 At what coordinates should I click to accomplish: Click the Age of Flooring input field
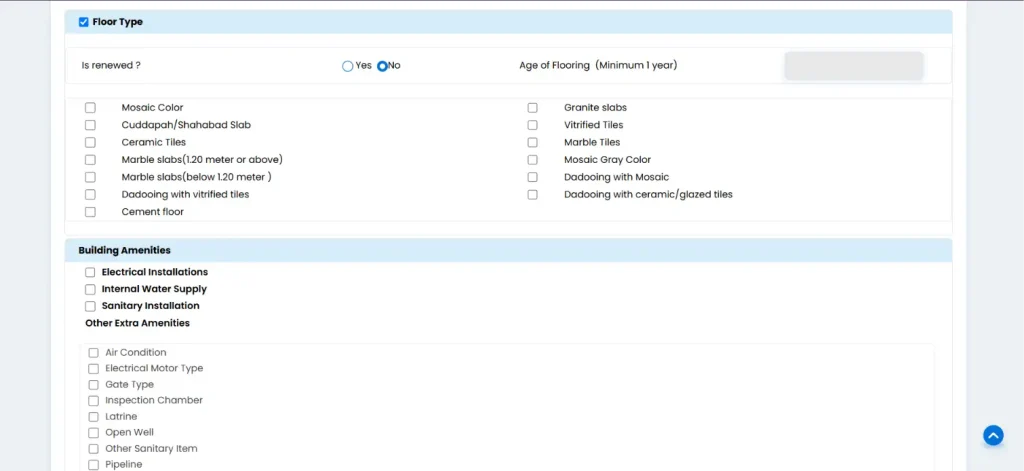[x=854, y=66]
